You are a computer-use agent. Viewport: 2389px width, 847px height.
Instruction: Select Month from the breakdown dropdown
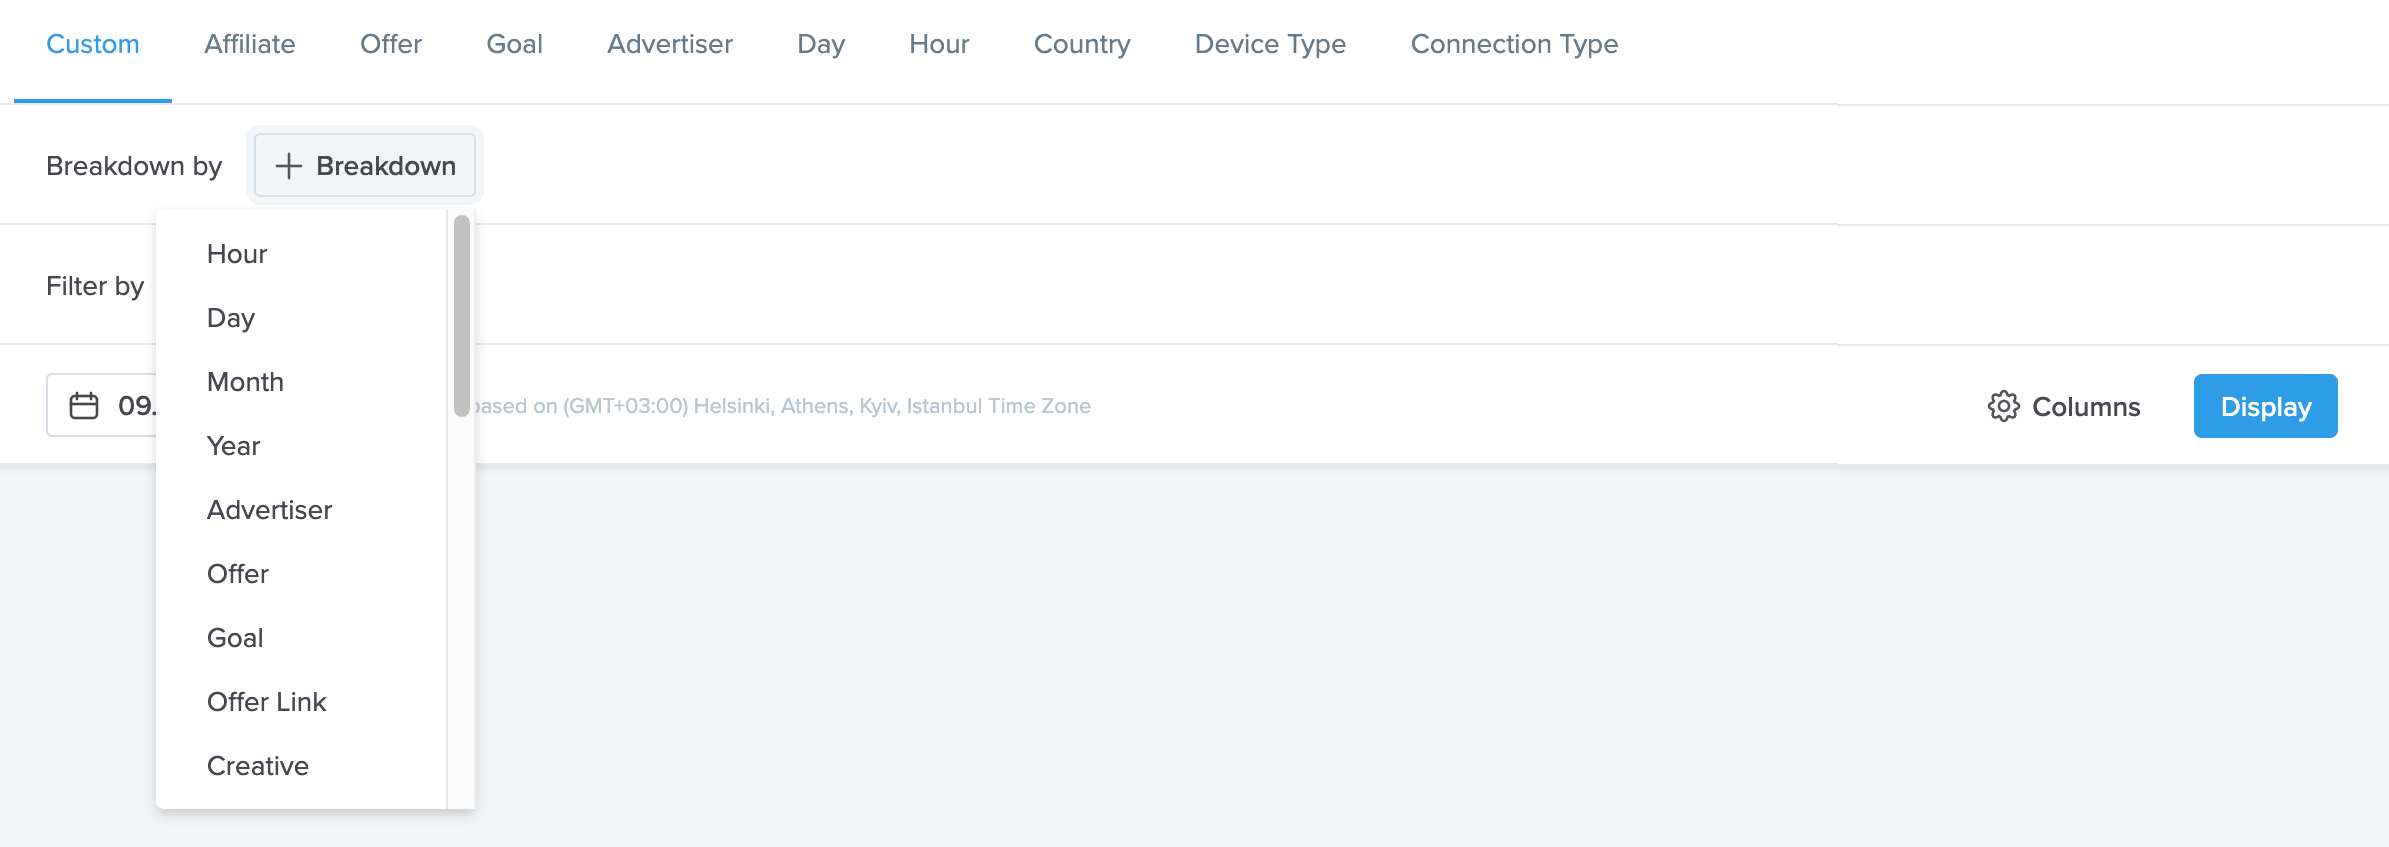coord(245,382)
